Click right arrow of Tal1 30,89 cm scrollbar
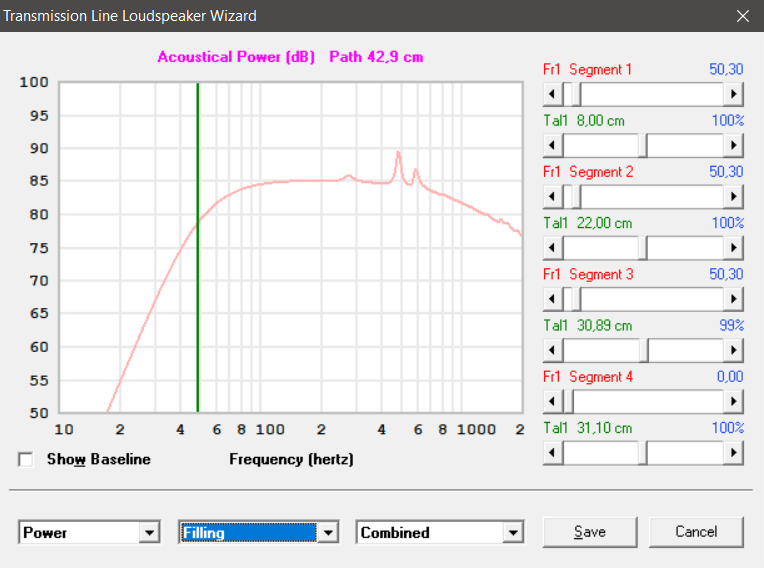This screenshot has height=568, width=764. pos(733,350)
